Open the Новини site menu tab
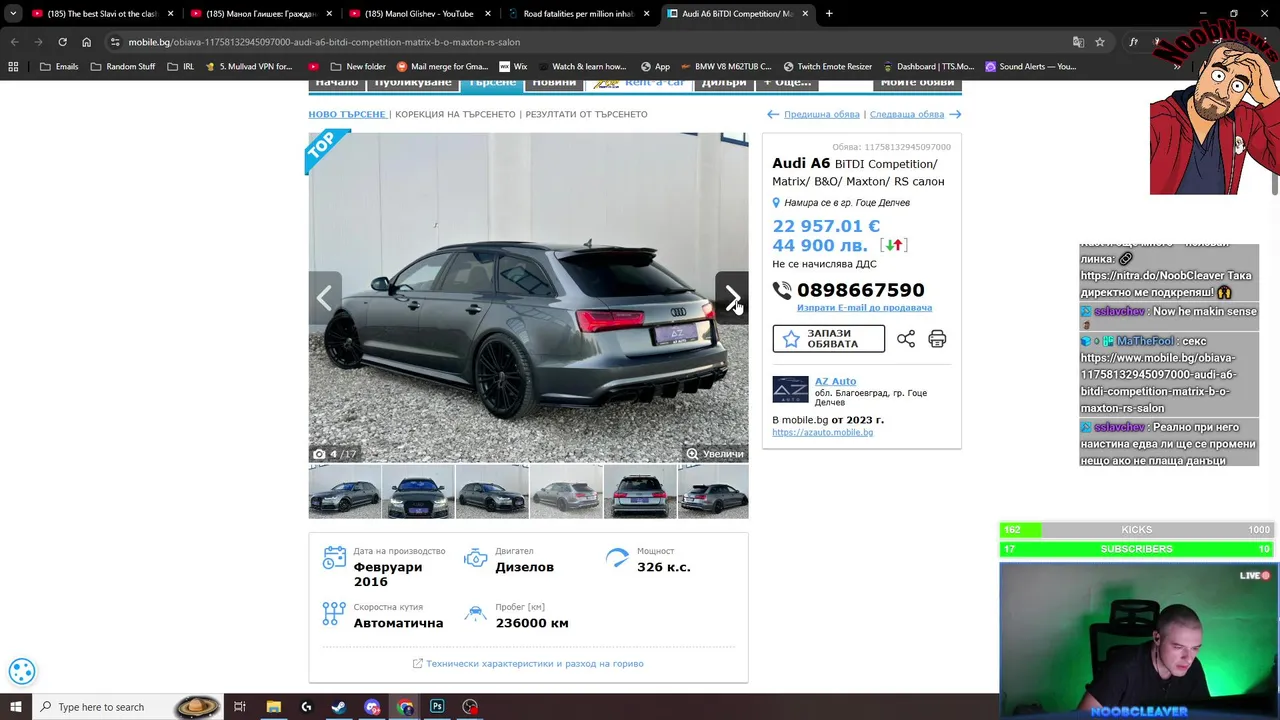Viewport: 1280px width, 720px height. click(554, 84)
